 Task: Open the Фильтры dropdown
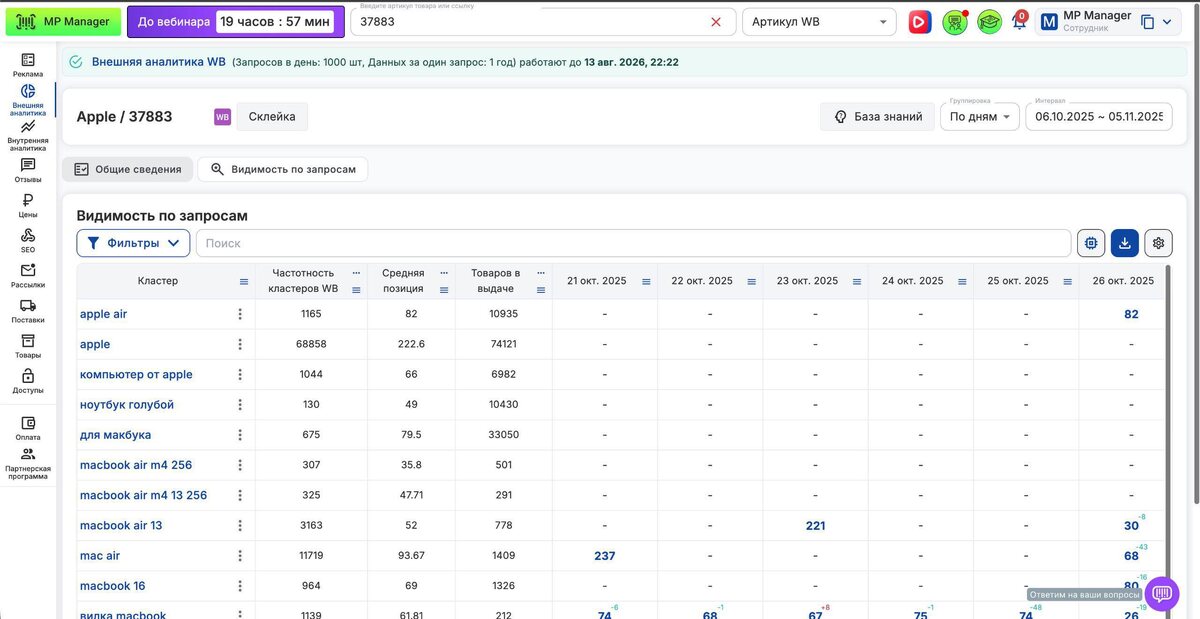pos(133,243)
